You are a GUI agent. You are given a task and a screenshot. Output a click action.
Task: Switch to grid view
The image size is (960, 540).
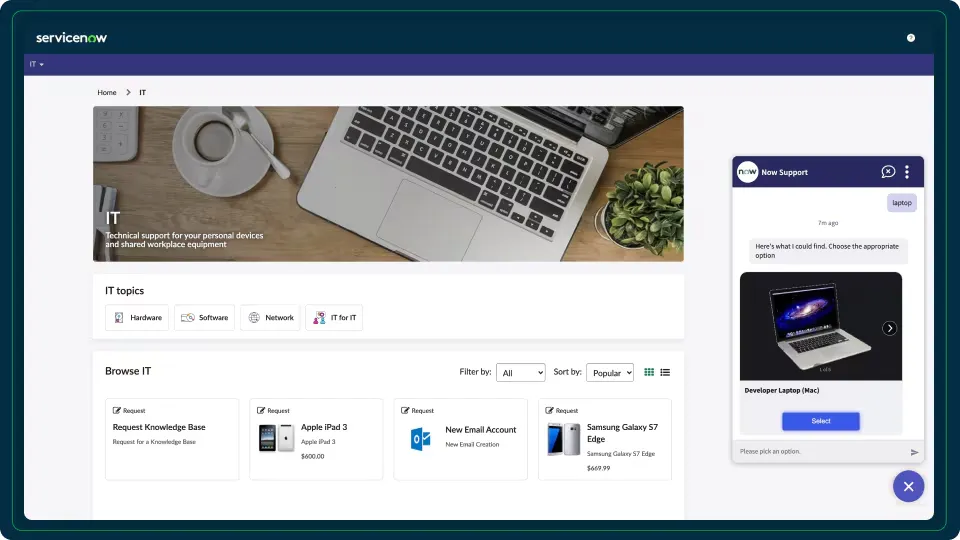coord(649,372)
